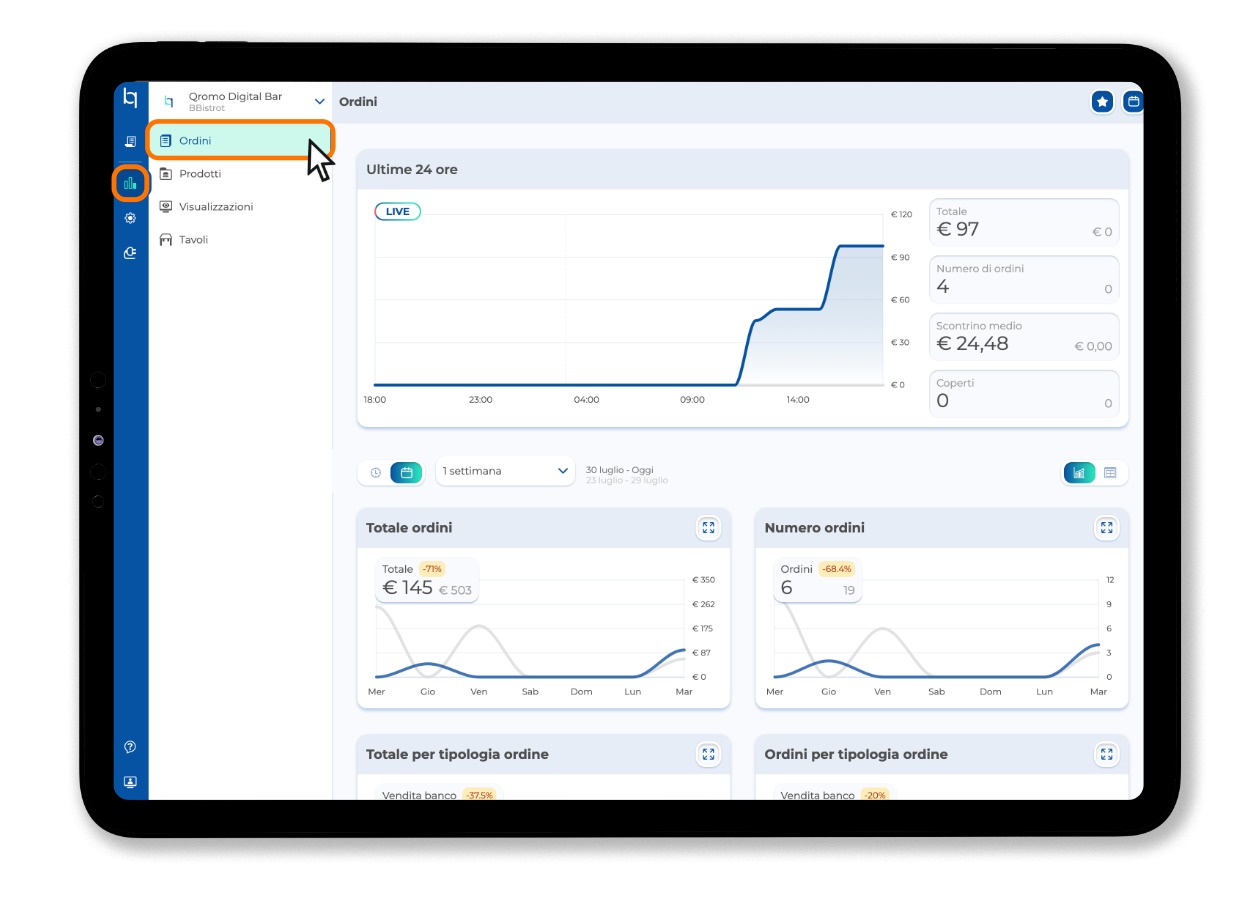Open the analytics bar chart sidebar icon
The image size is (1250, 920).
[130, 183]
